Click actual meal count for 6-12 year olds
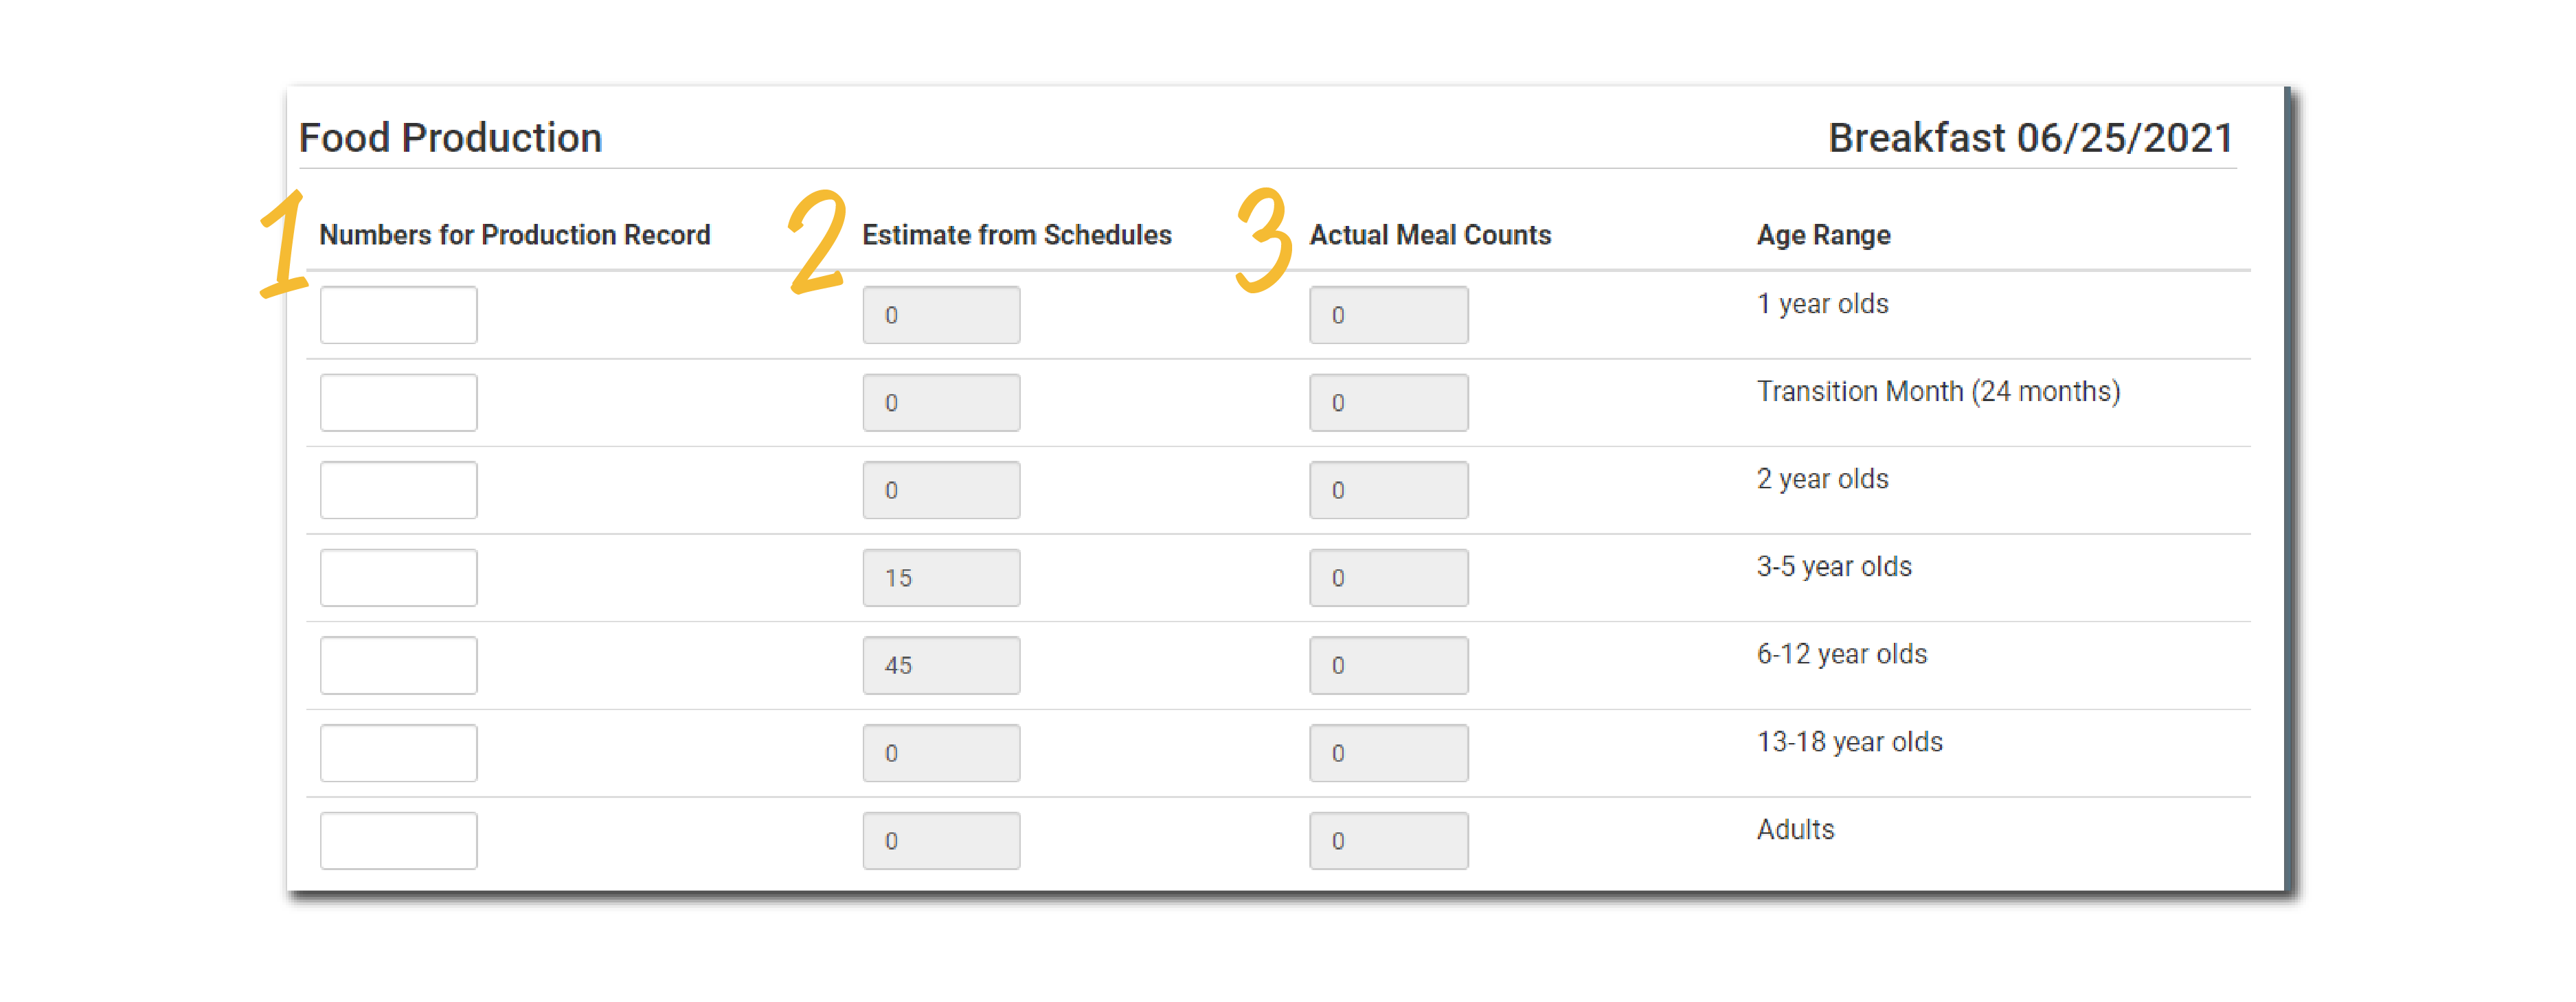Image resolution: width=2576 pixels, height=1002 pixels. click(1388, 666)
